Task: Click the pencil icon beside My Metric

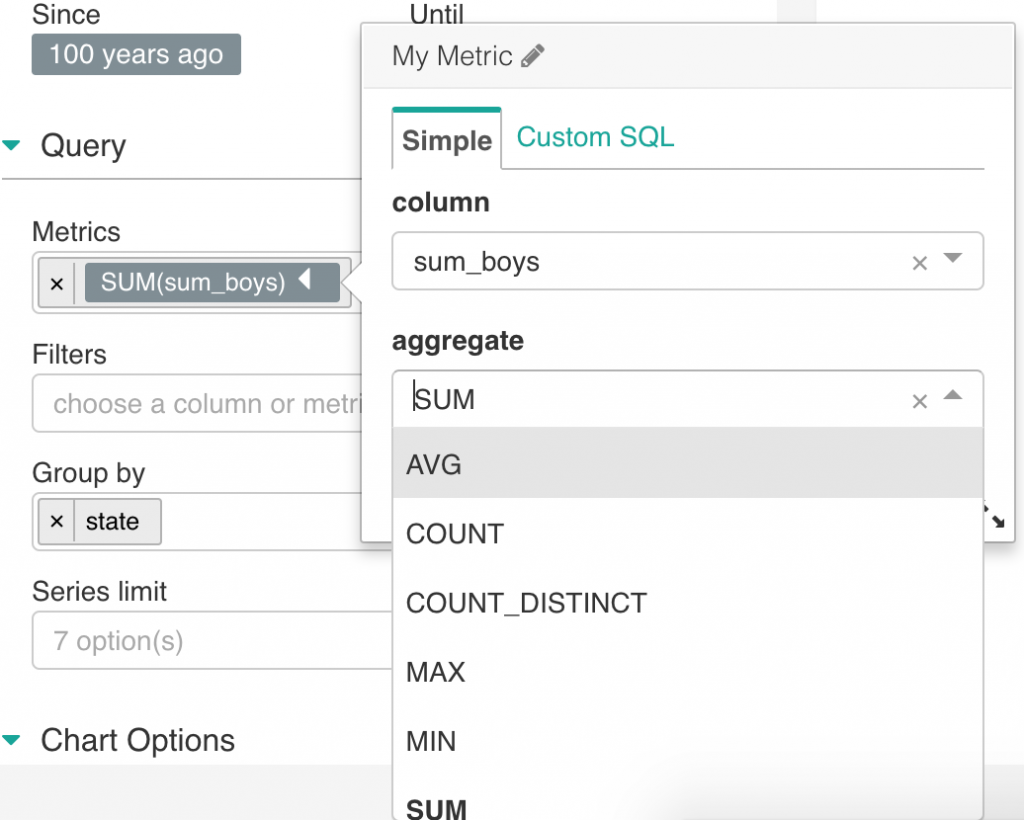Action: (533, 56)
